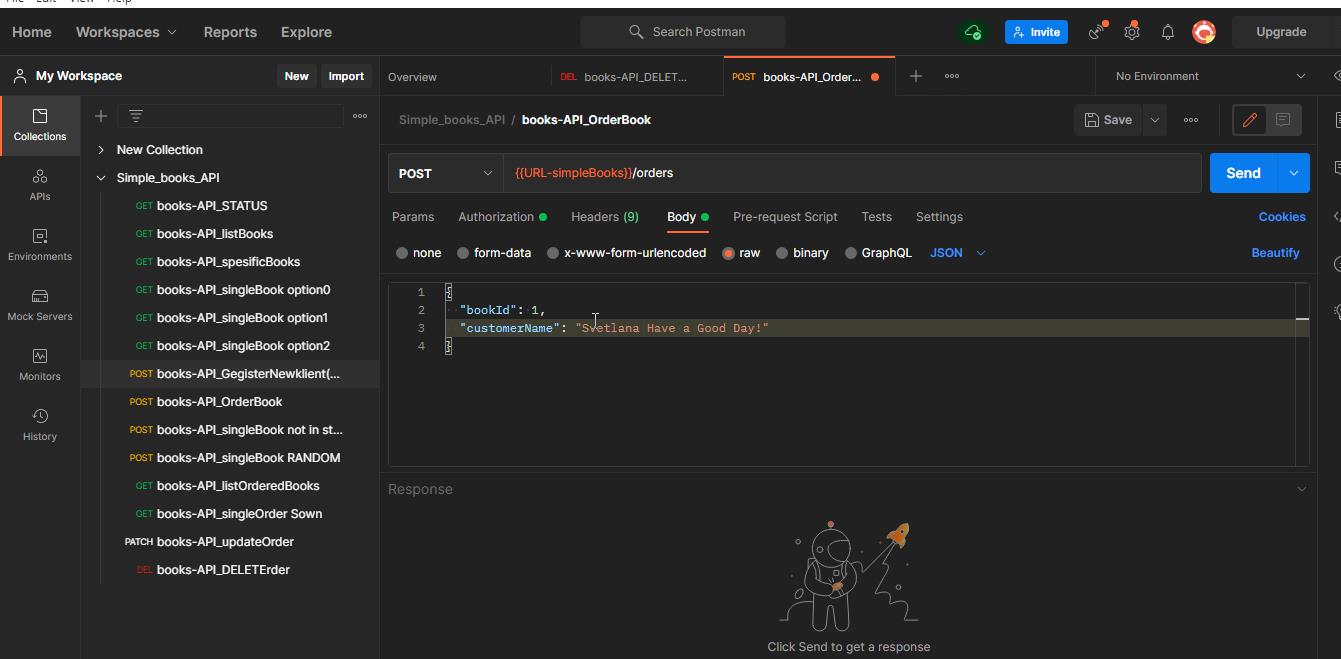Switch to the Authorization tab
The width and height of the screenshot is (1341, 659).
pyautogui.click(x=502, y=217)
